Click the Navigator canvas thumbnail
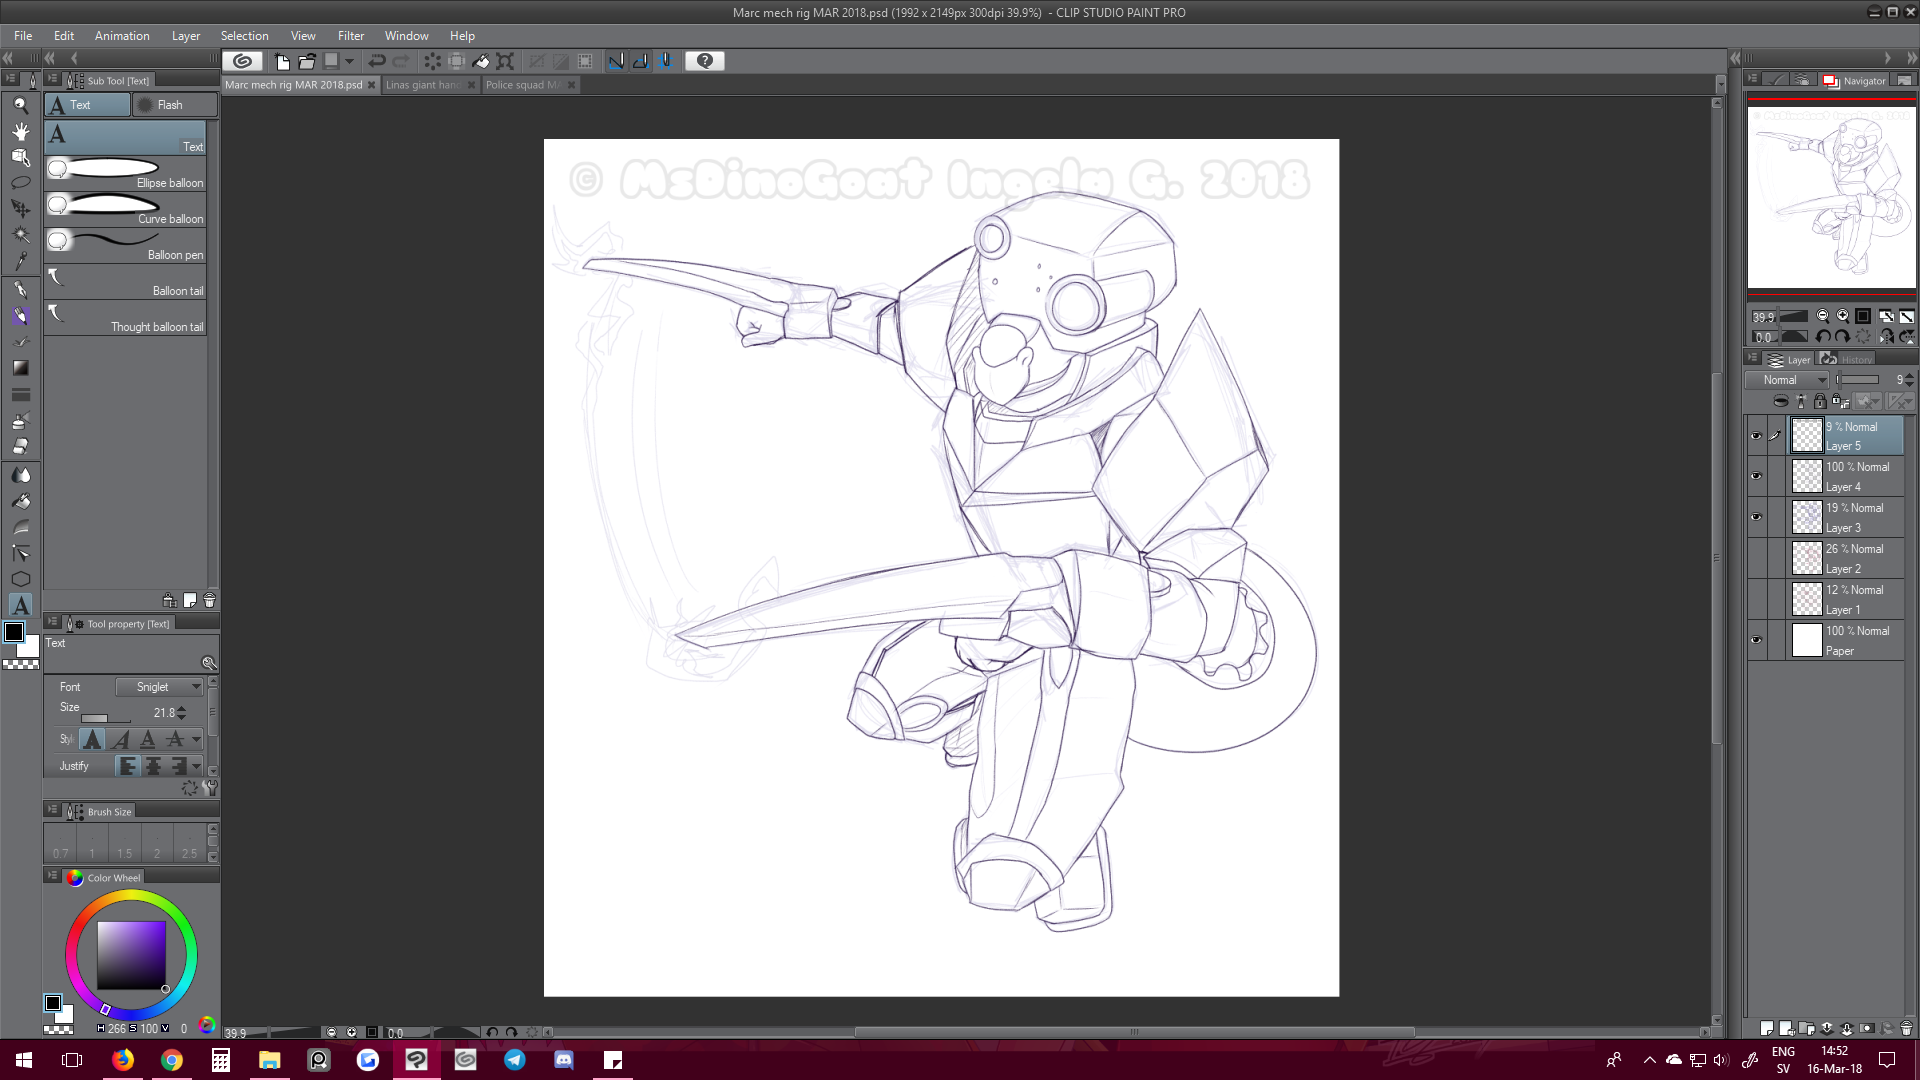 (x=1831, y=197)
